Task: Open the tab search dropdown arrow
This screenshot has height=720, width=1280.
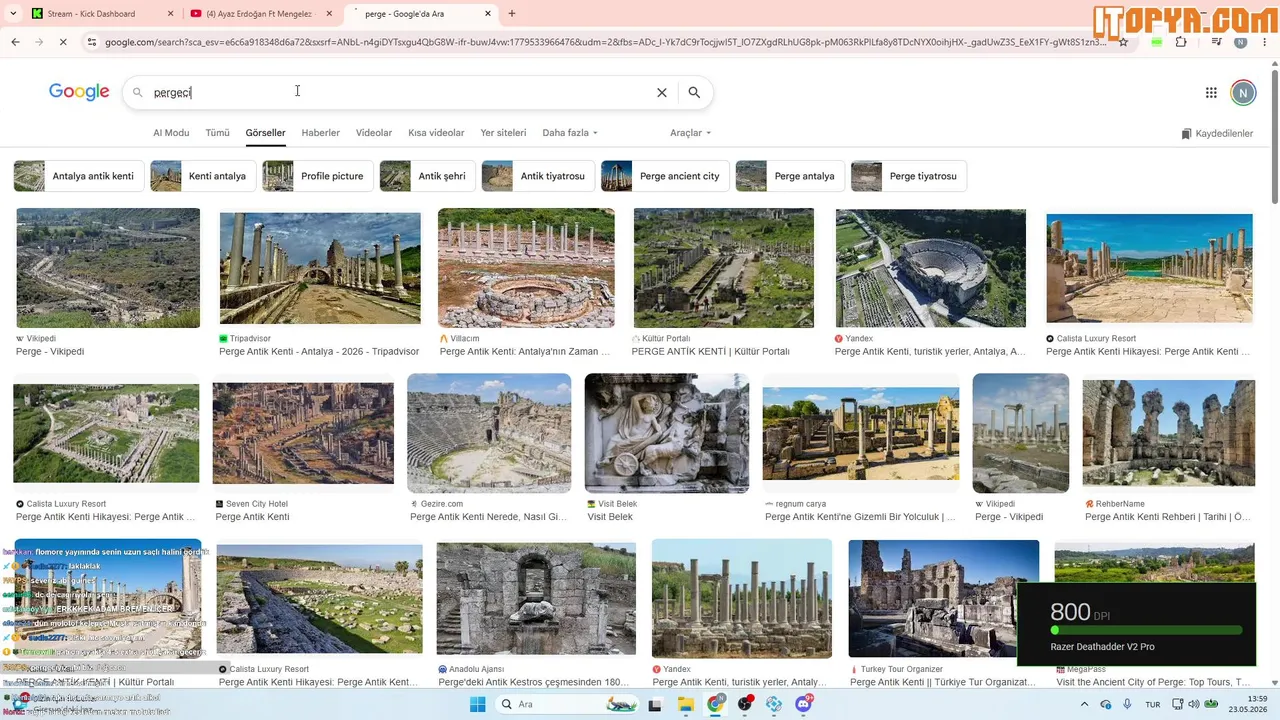Action: pos(14,14)
